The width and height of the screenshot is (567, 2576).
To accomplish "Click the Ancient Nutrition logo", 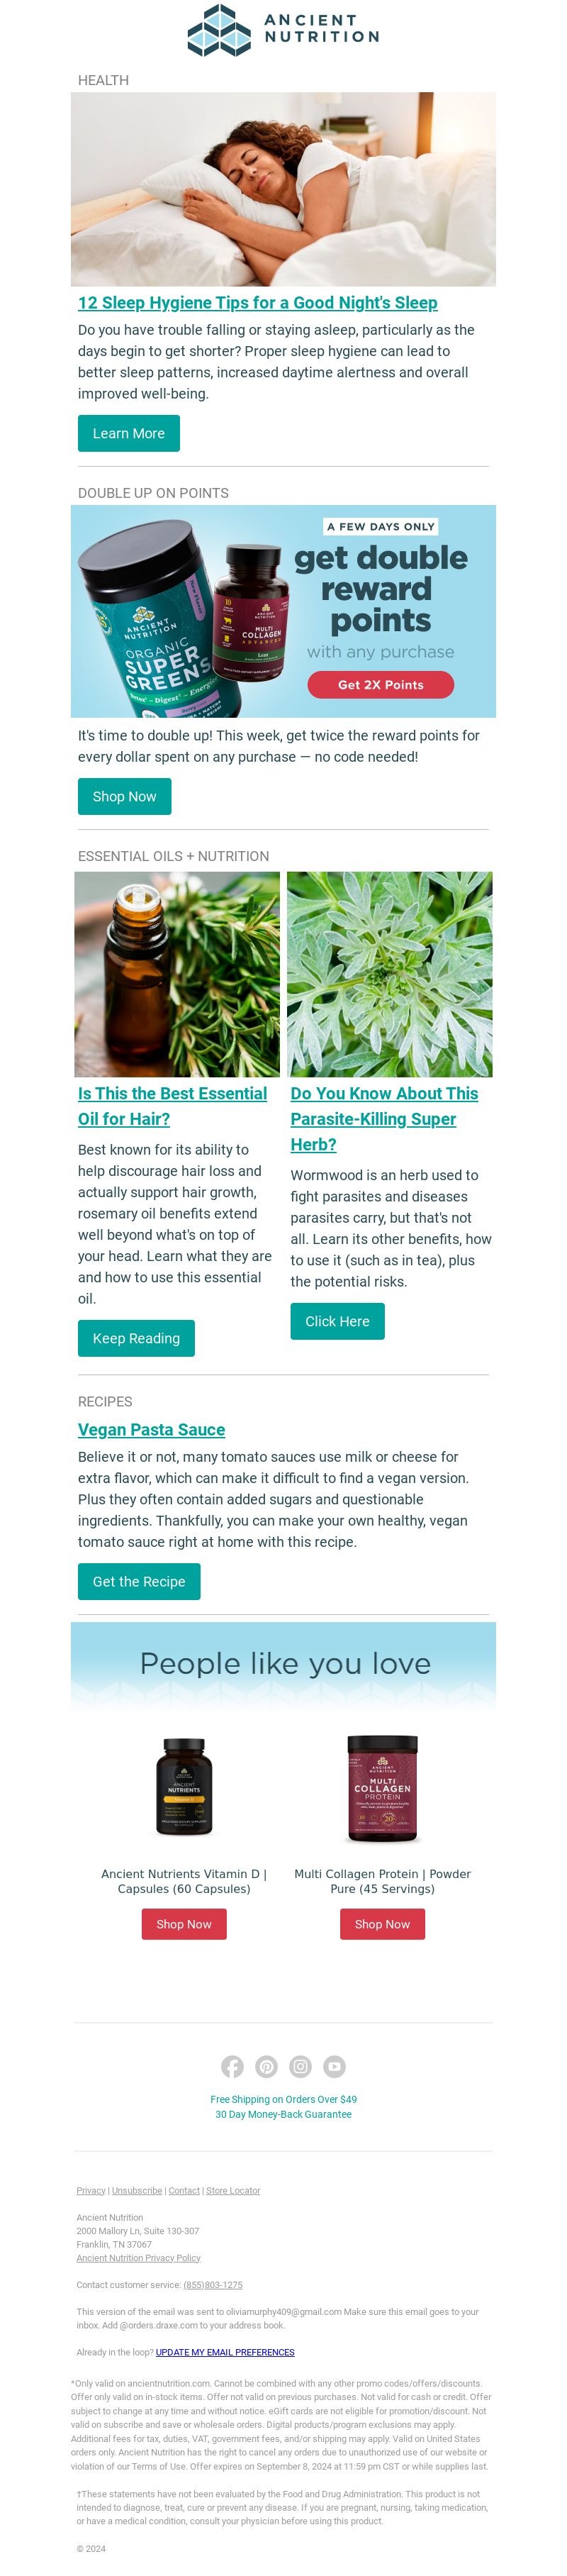I will click(283, 30).
